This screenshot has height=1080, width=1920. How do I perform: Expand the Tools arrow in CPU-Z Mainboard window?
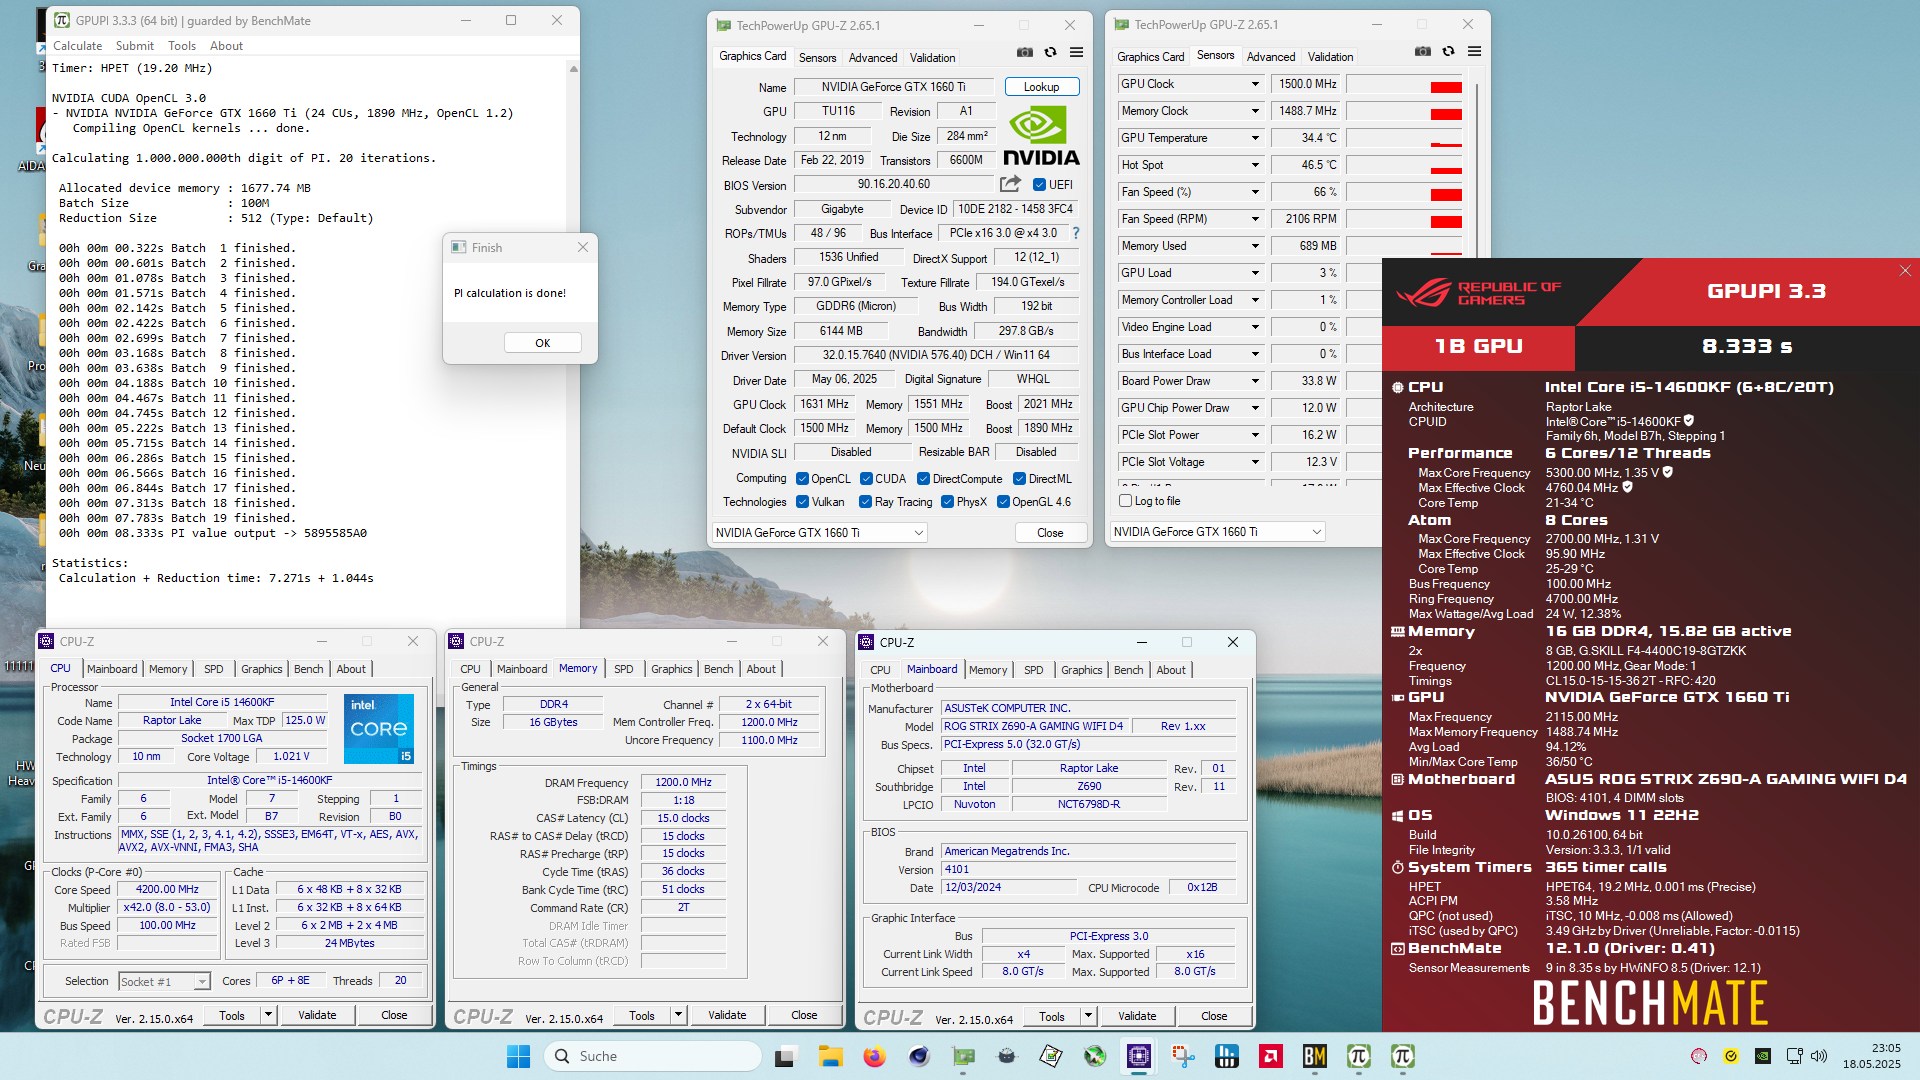click(x=1088, y=1016)
